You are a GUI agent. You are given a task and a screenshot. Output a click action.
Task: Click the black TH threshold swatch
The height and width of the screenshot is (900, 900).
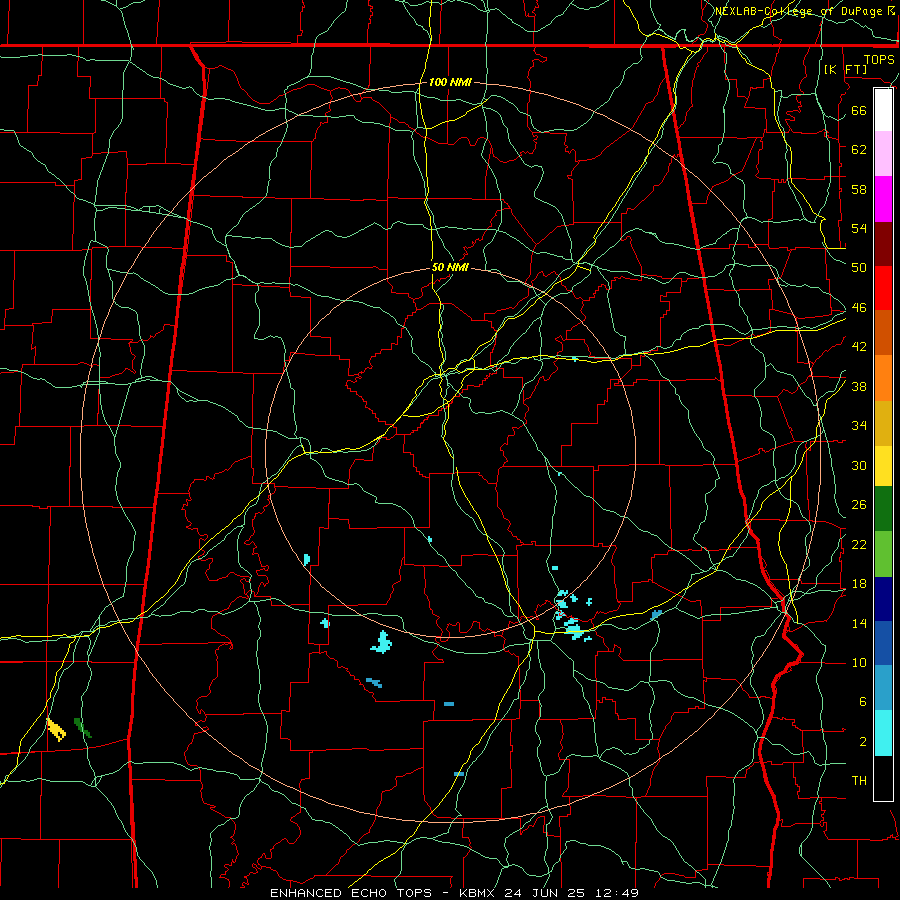883,778
